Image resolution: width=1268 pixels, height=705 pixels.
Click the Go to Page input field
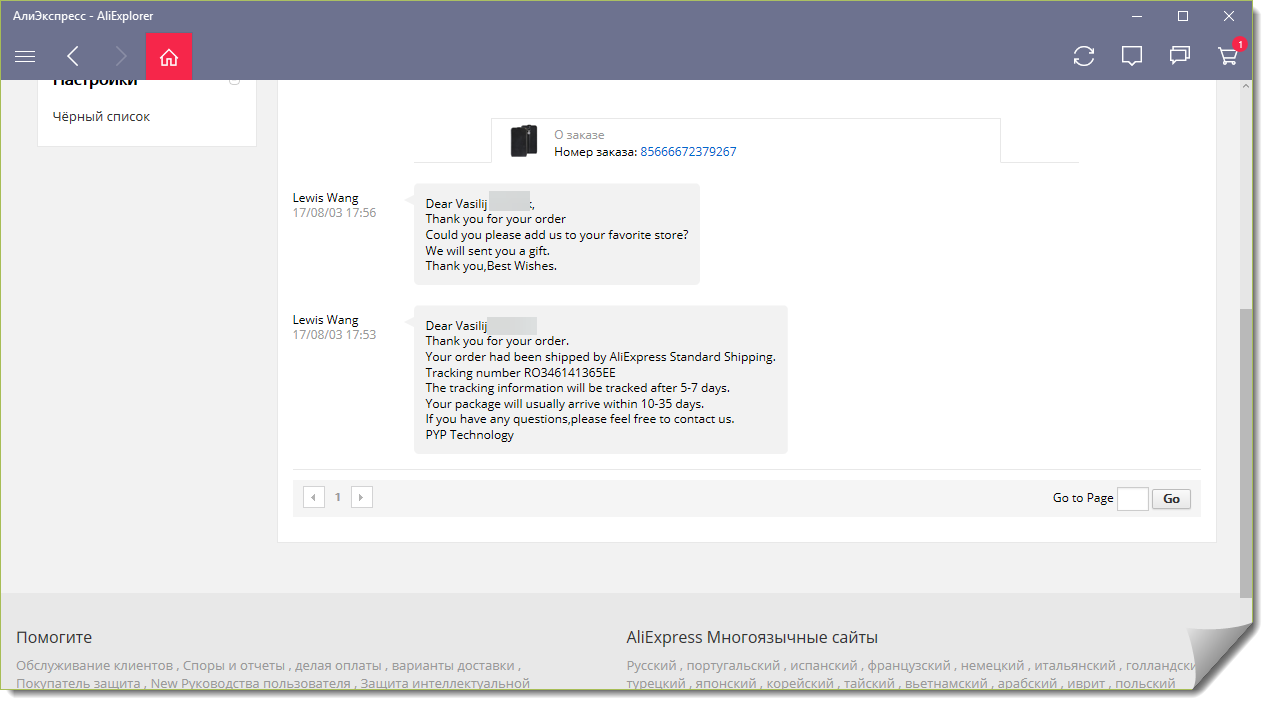[1132, 499]
